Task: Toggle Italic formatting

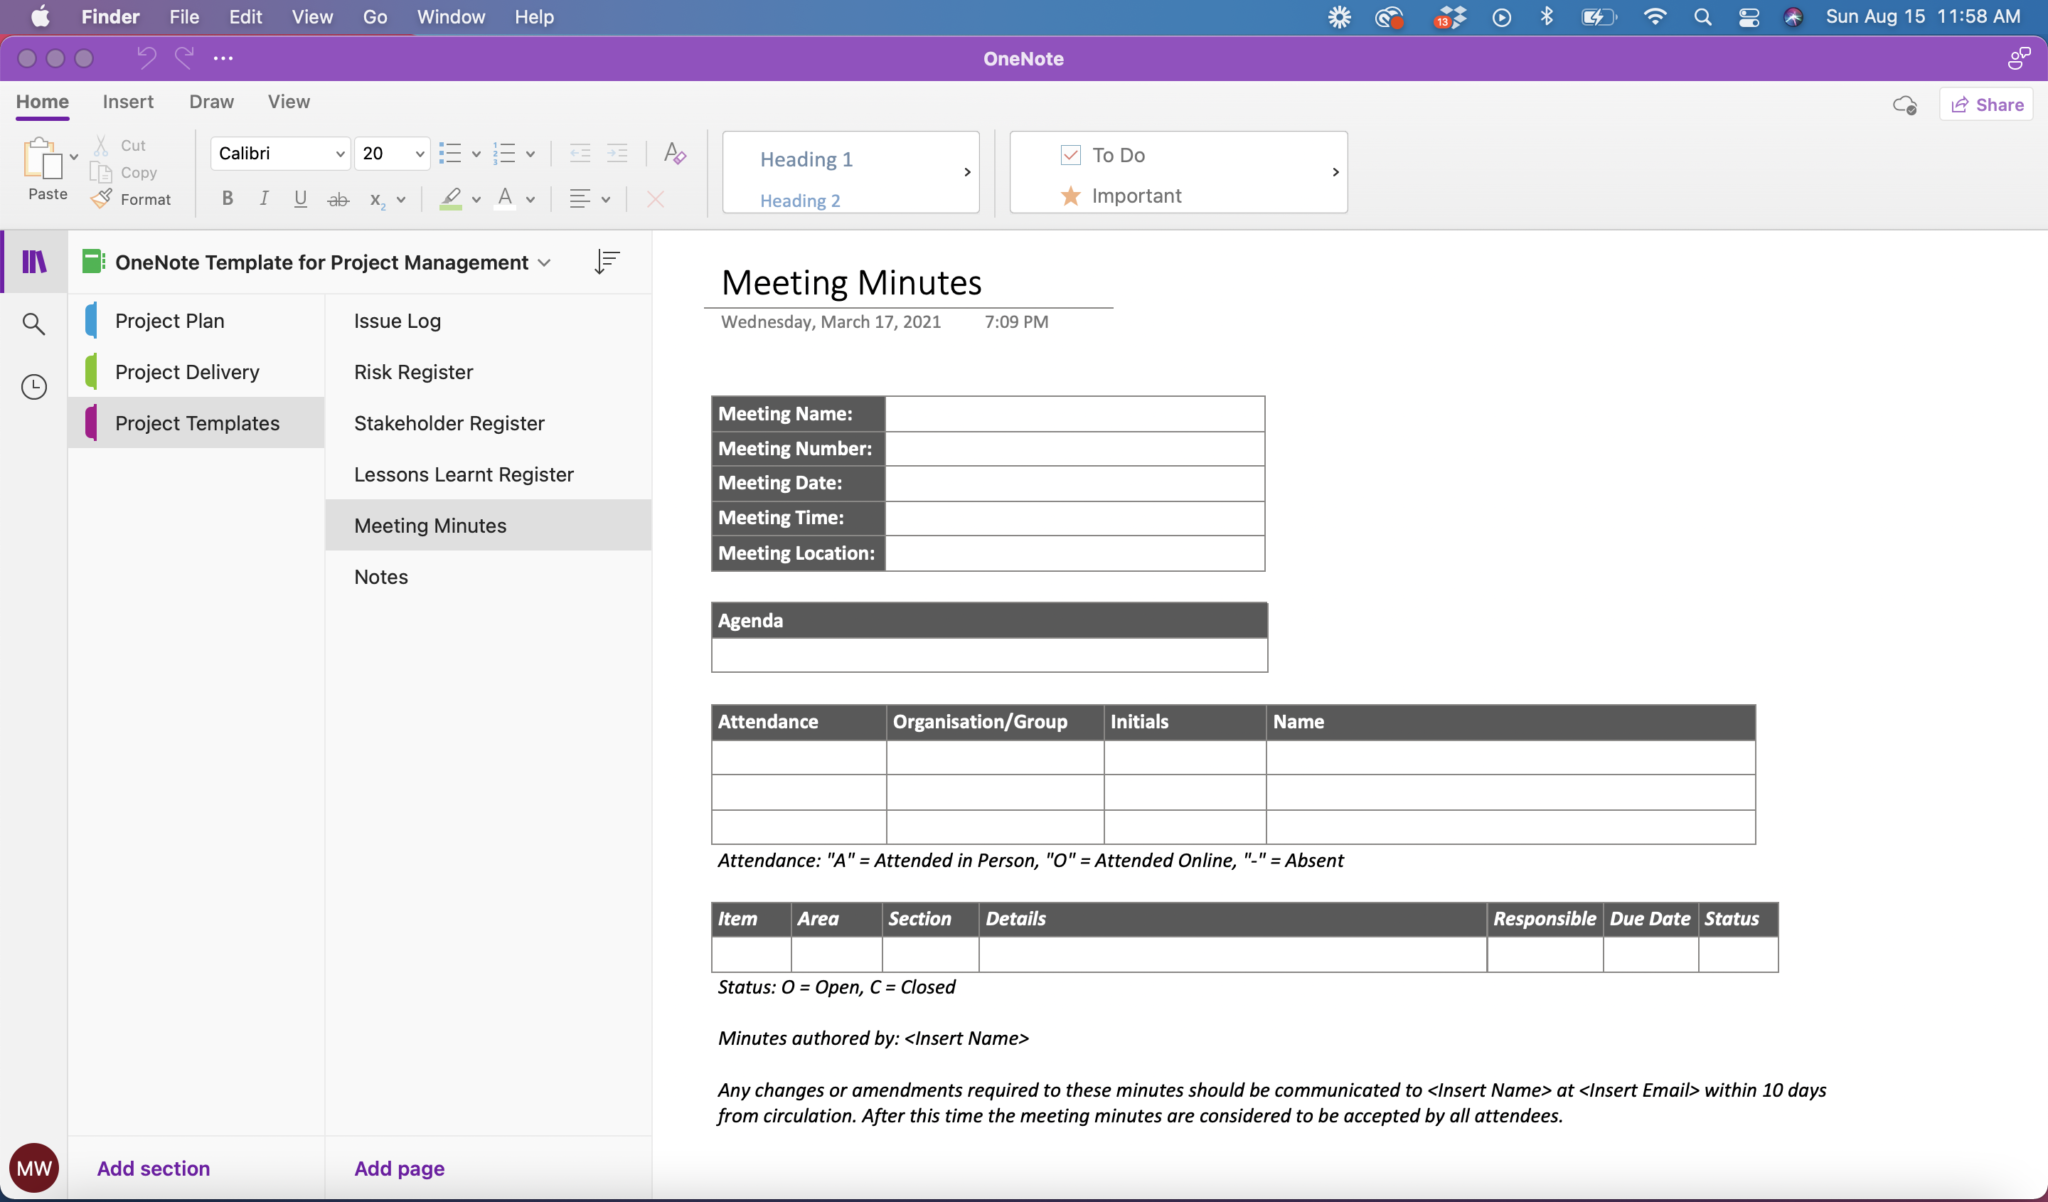Action: [264, 199]
